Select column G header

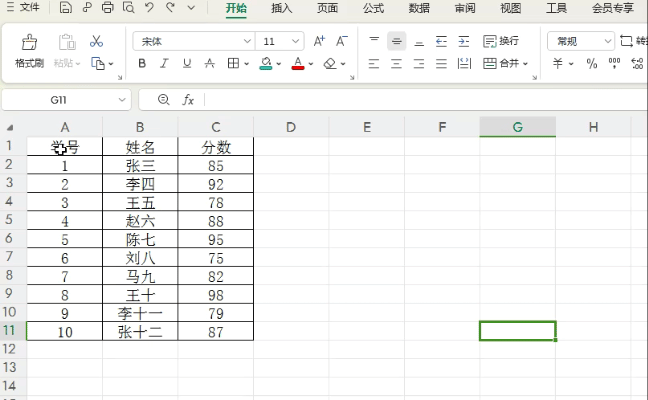point(517,127)
